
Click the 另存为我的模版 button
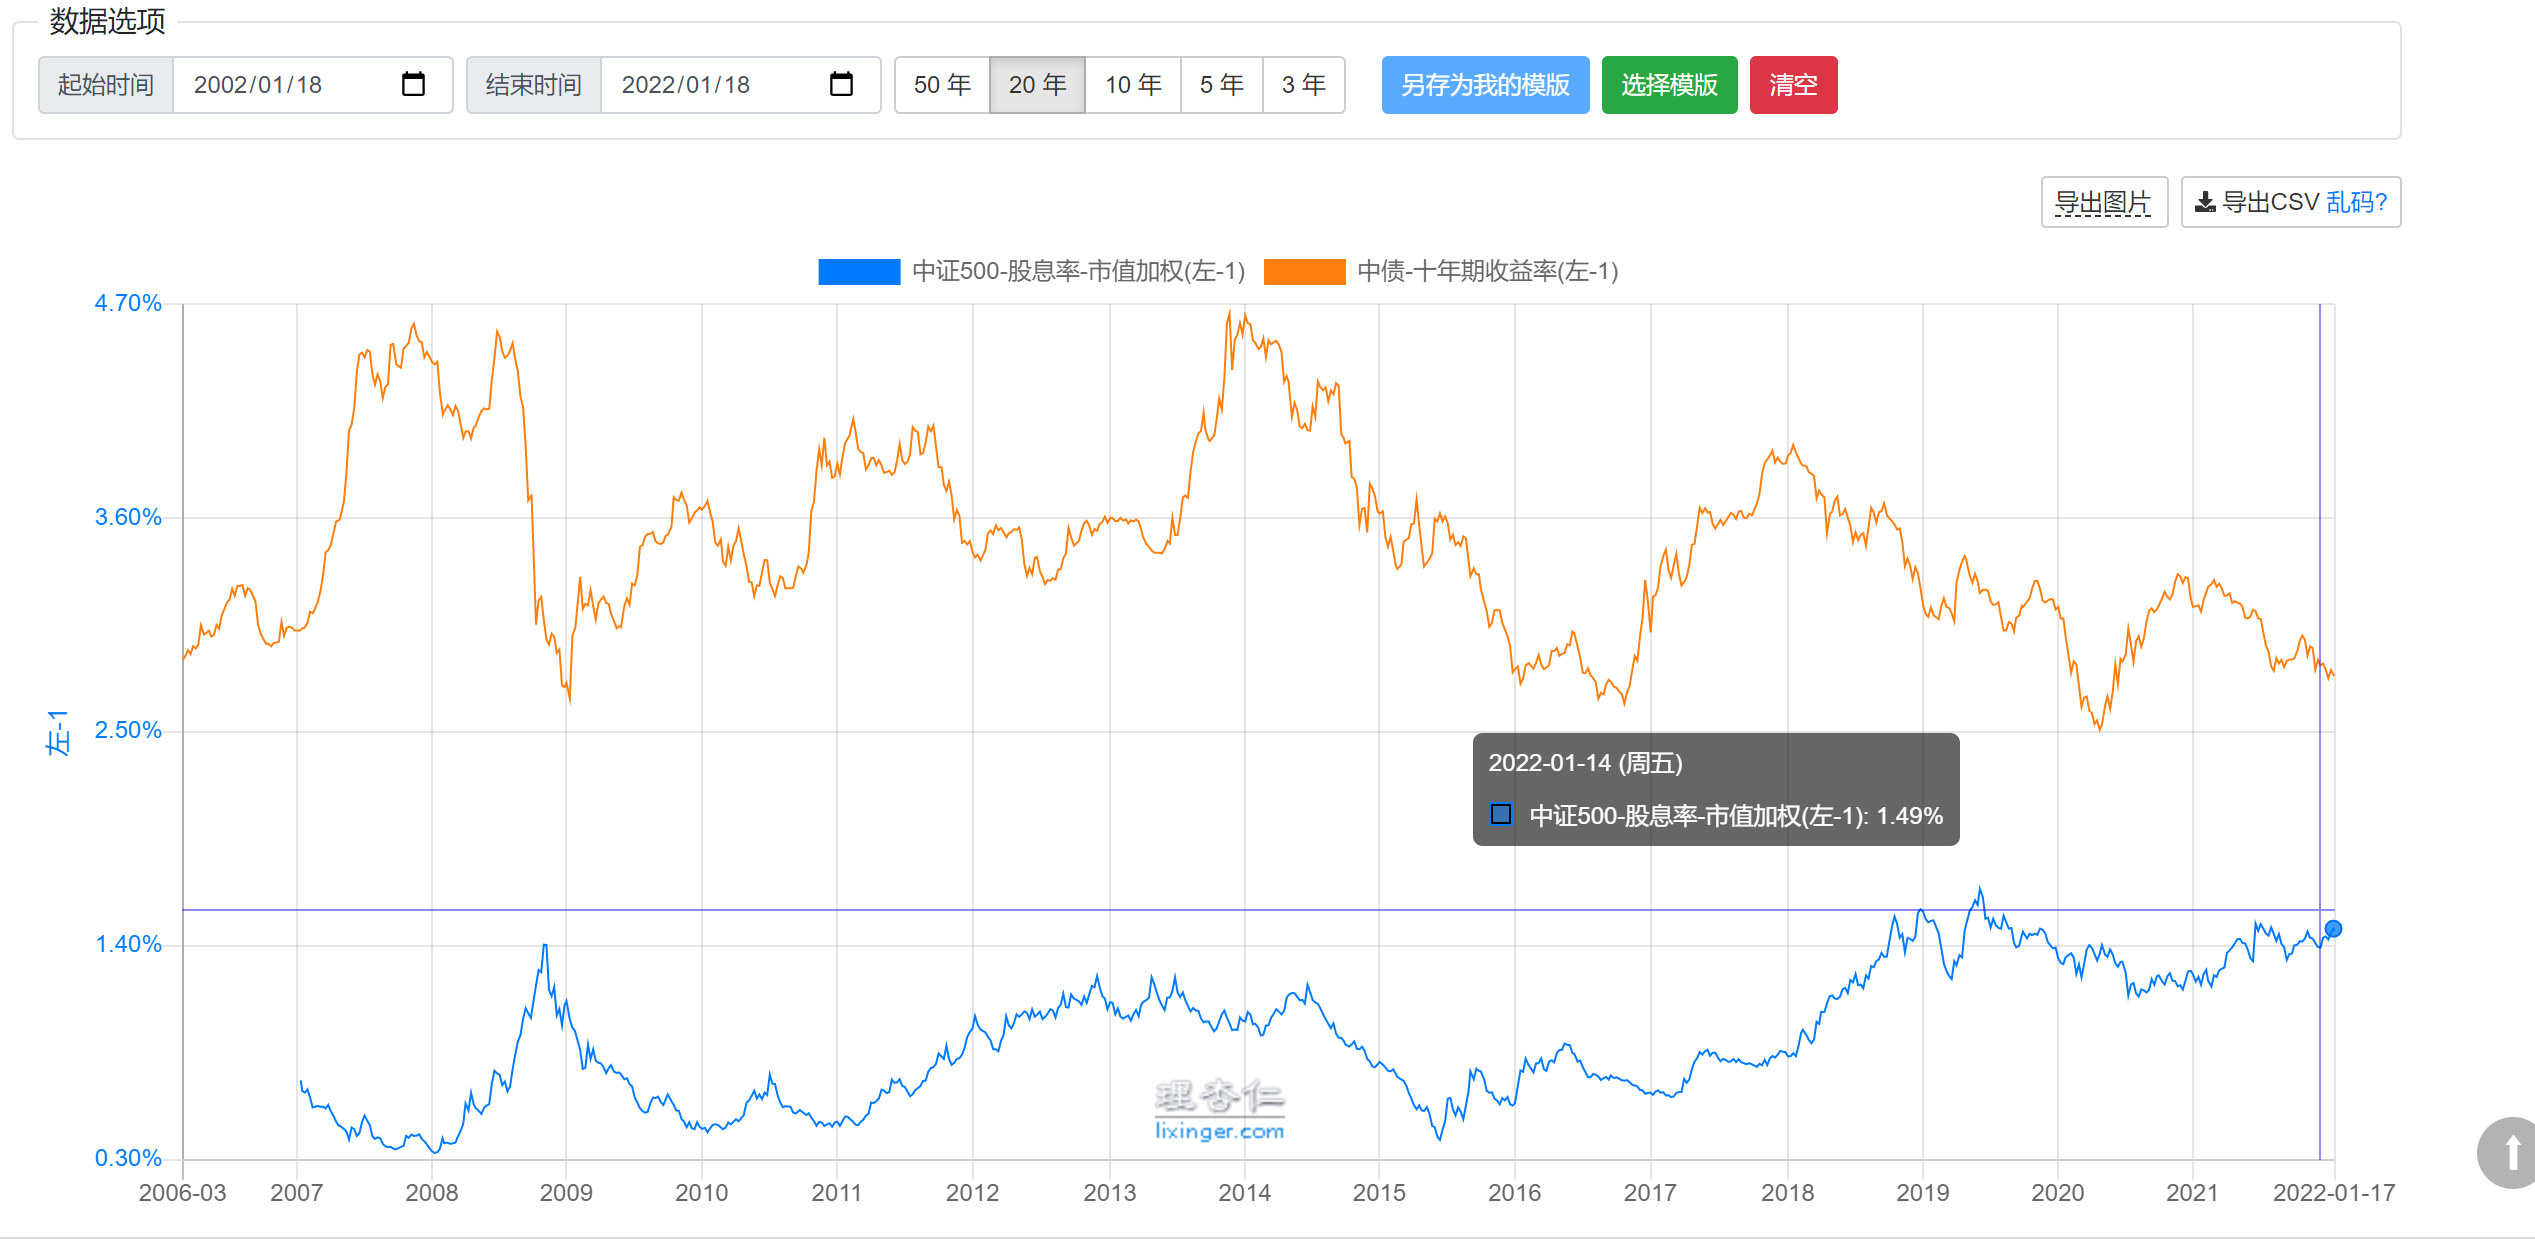click(1485, 85)
